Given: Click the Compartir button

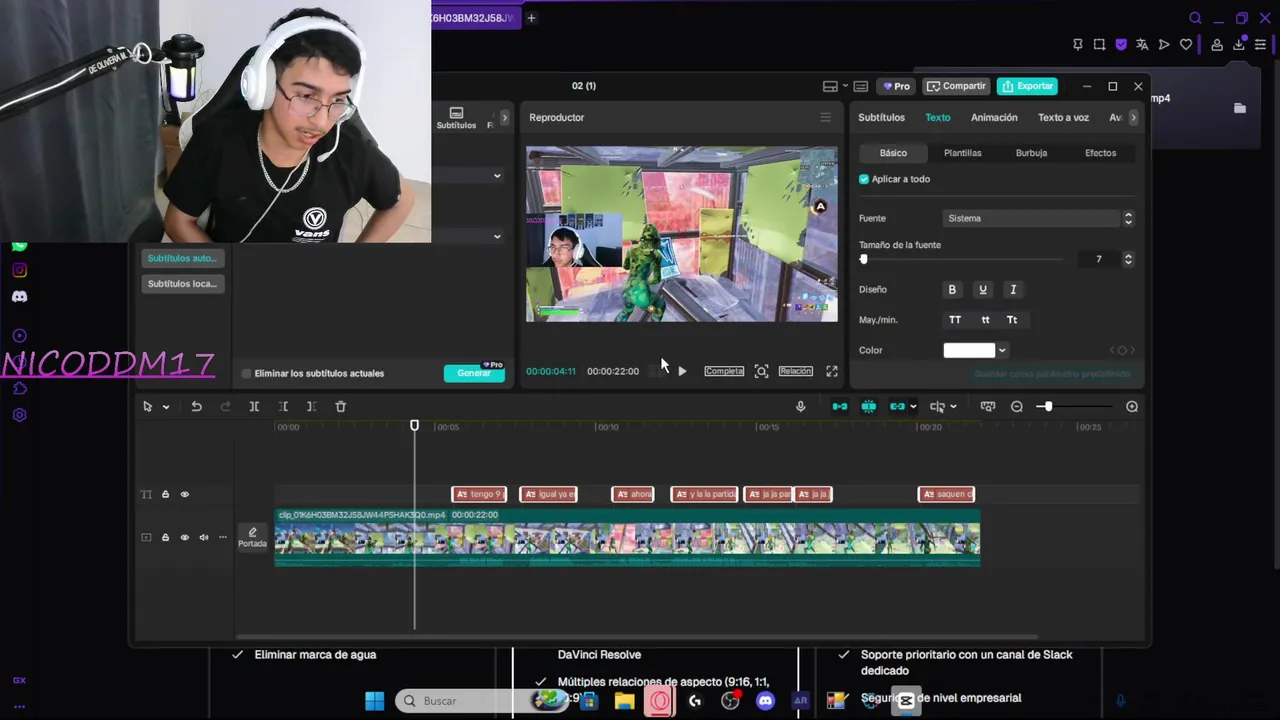Looking at the screenshot, I should (x=957, y=86).
